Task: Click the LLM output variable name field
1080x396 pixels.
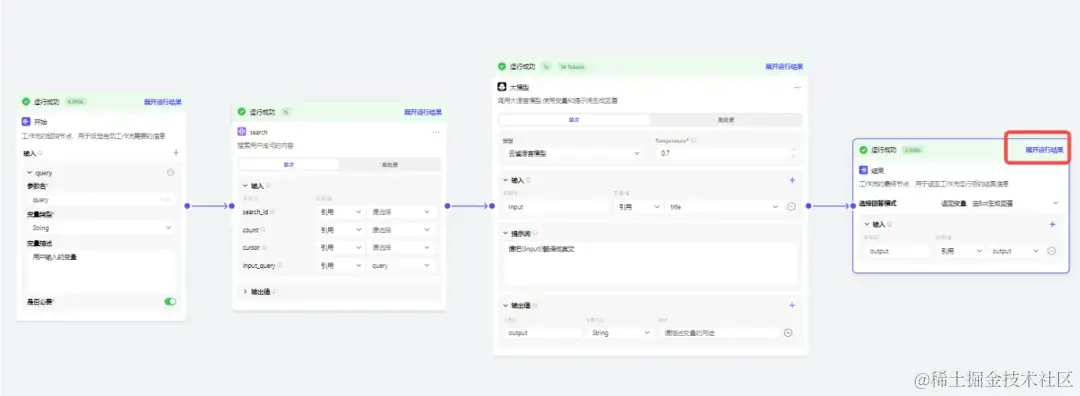Action: click(543, 333)
